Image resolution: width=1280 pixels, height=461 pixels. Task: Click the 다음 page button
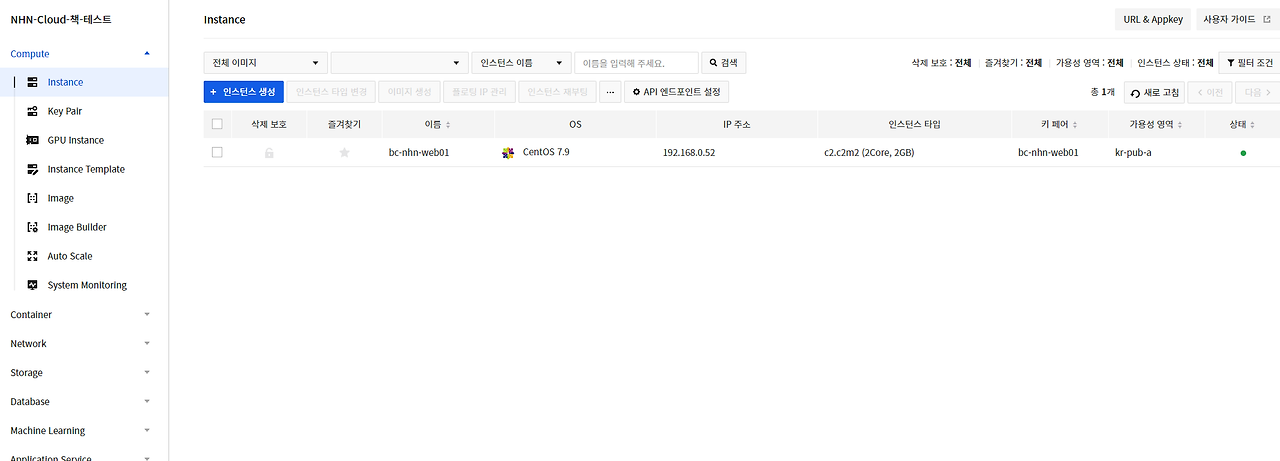[1257, 92]
